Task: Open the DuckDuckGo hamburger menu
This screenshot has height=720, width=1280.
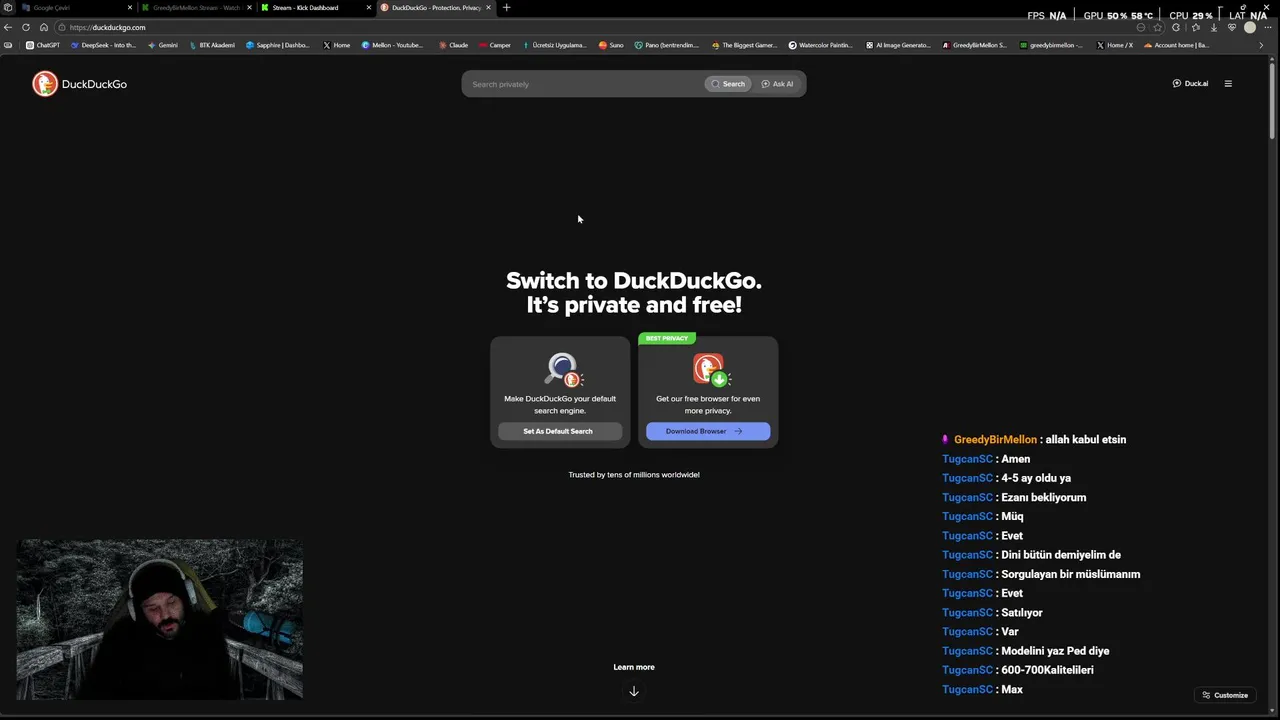Action: [1228, 84]
